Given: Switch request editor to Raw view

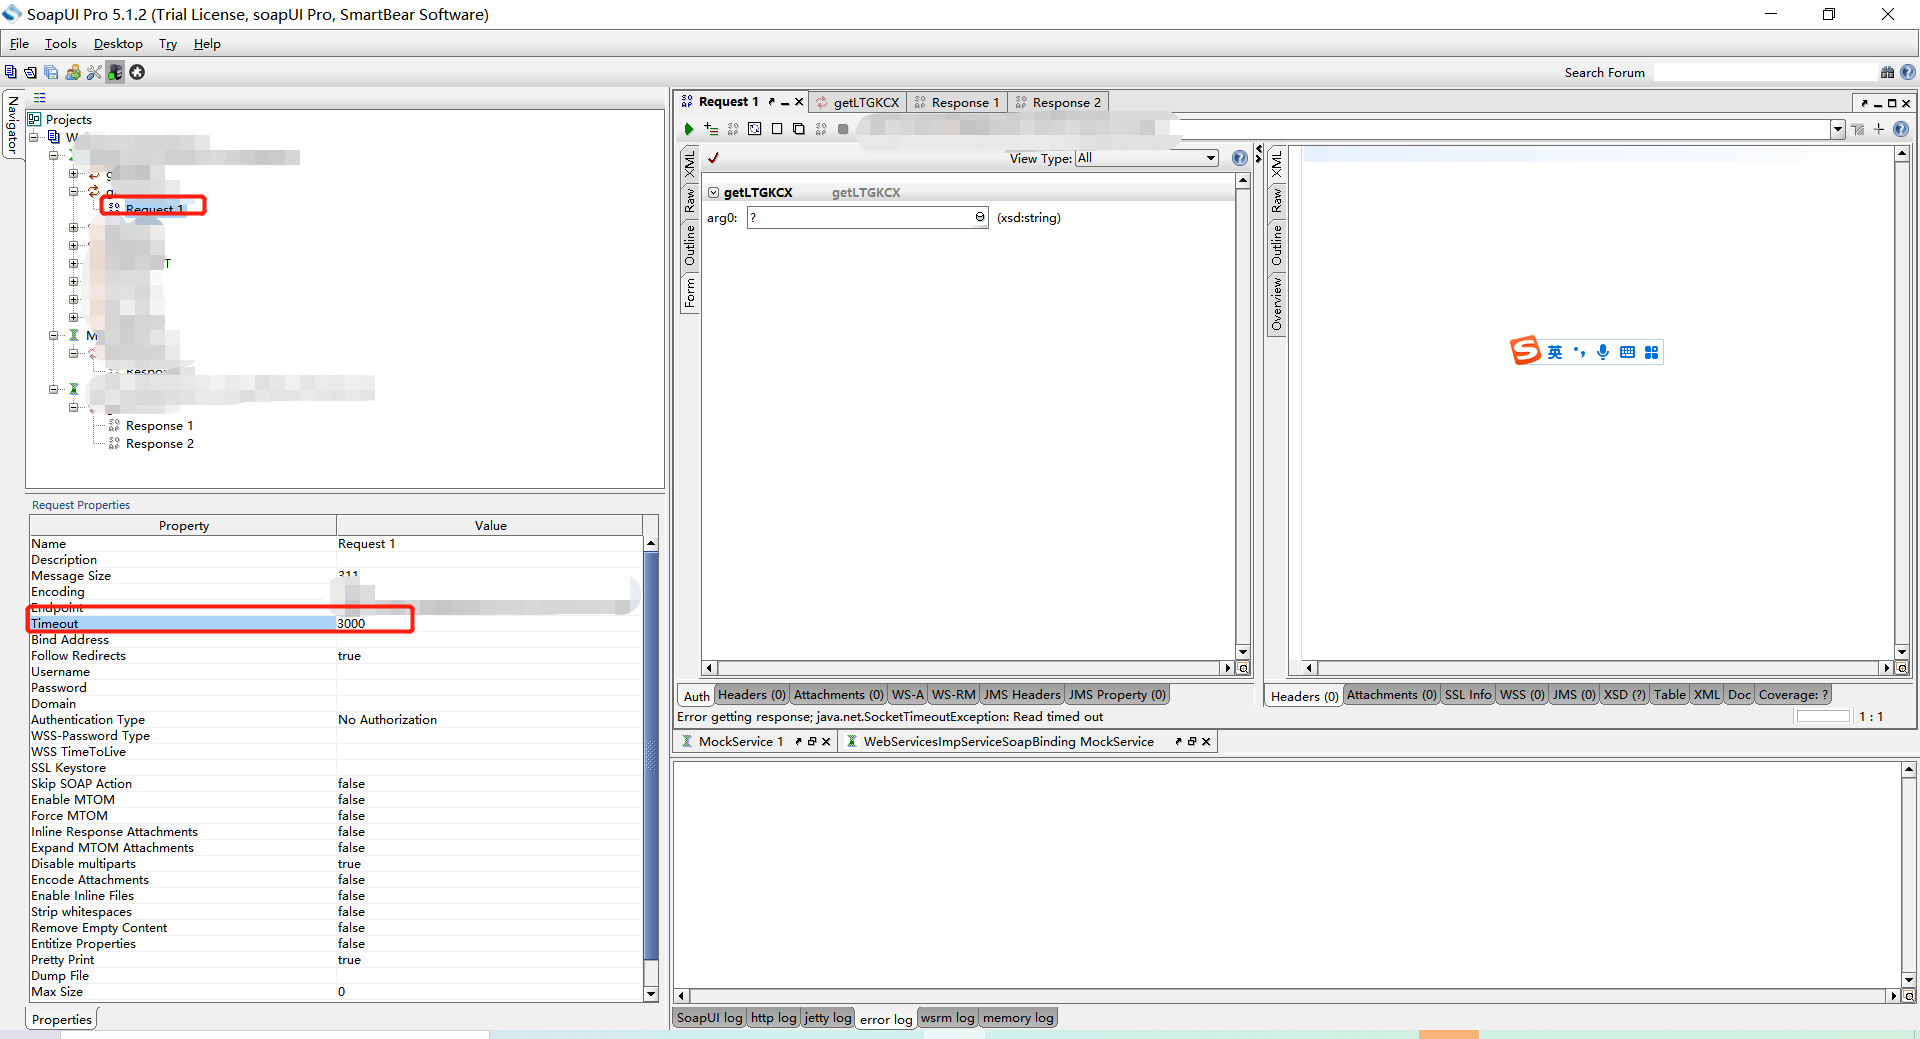Looking at the screenshot, I should pyautogui.click(x=689, y=200).
